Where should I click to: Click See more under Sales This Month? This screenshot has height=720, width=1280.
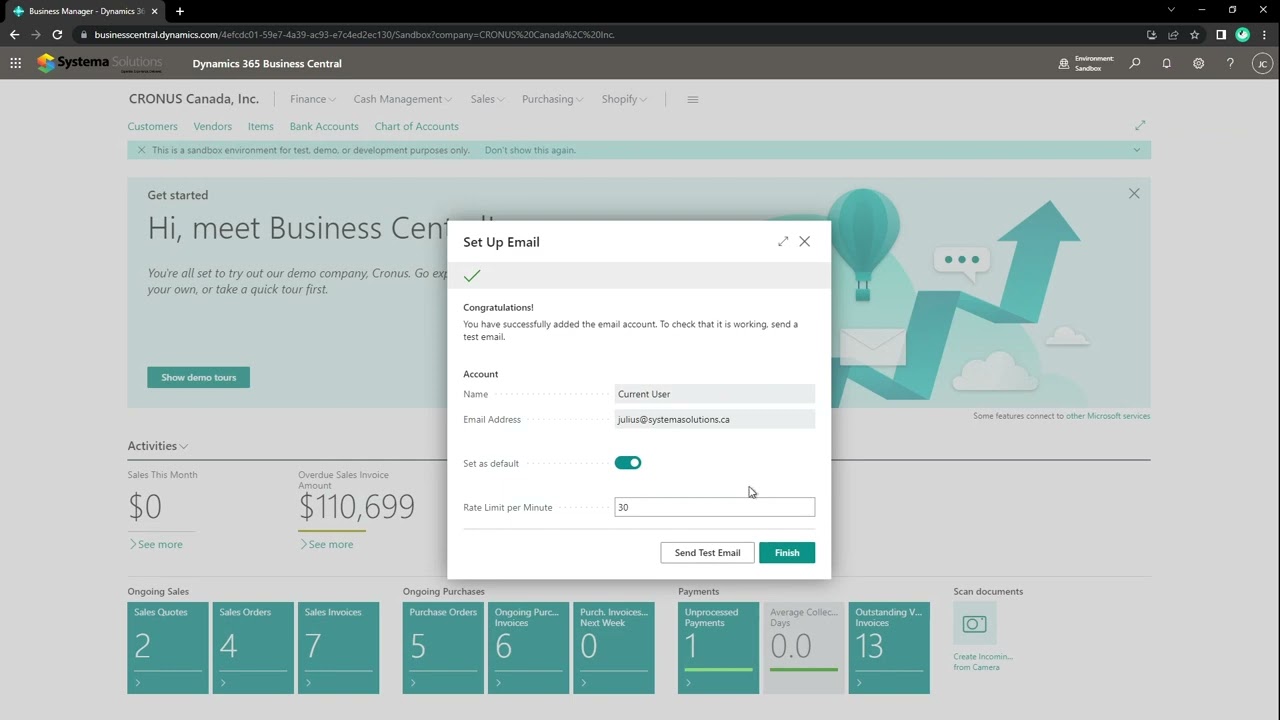point(155,544)
